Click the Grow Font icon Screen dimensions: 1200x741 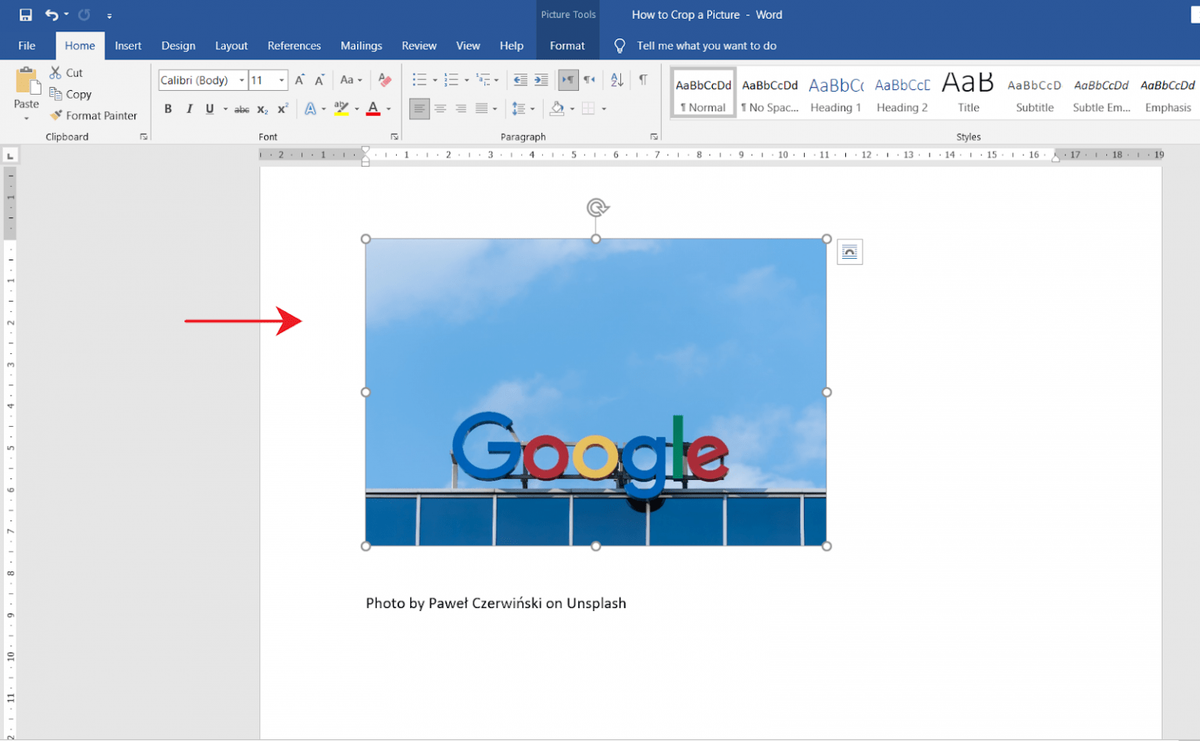(x=300, y=80)
